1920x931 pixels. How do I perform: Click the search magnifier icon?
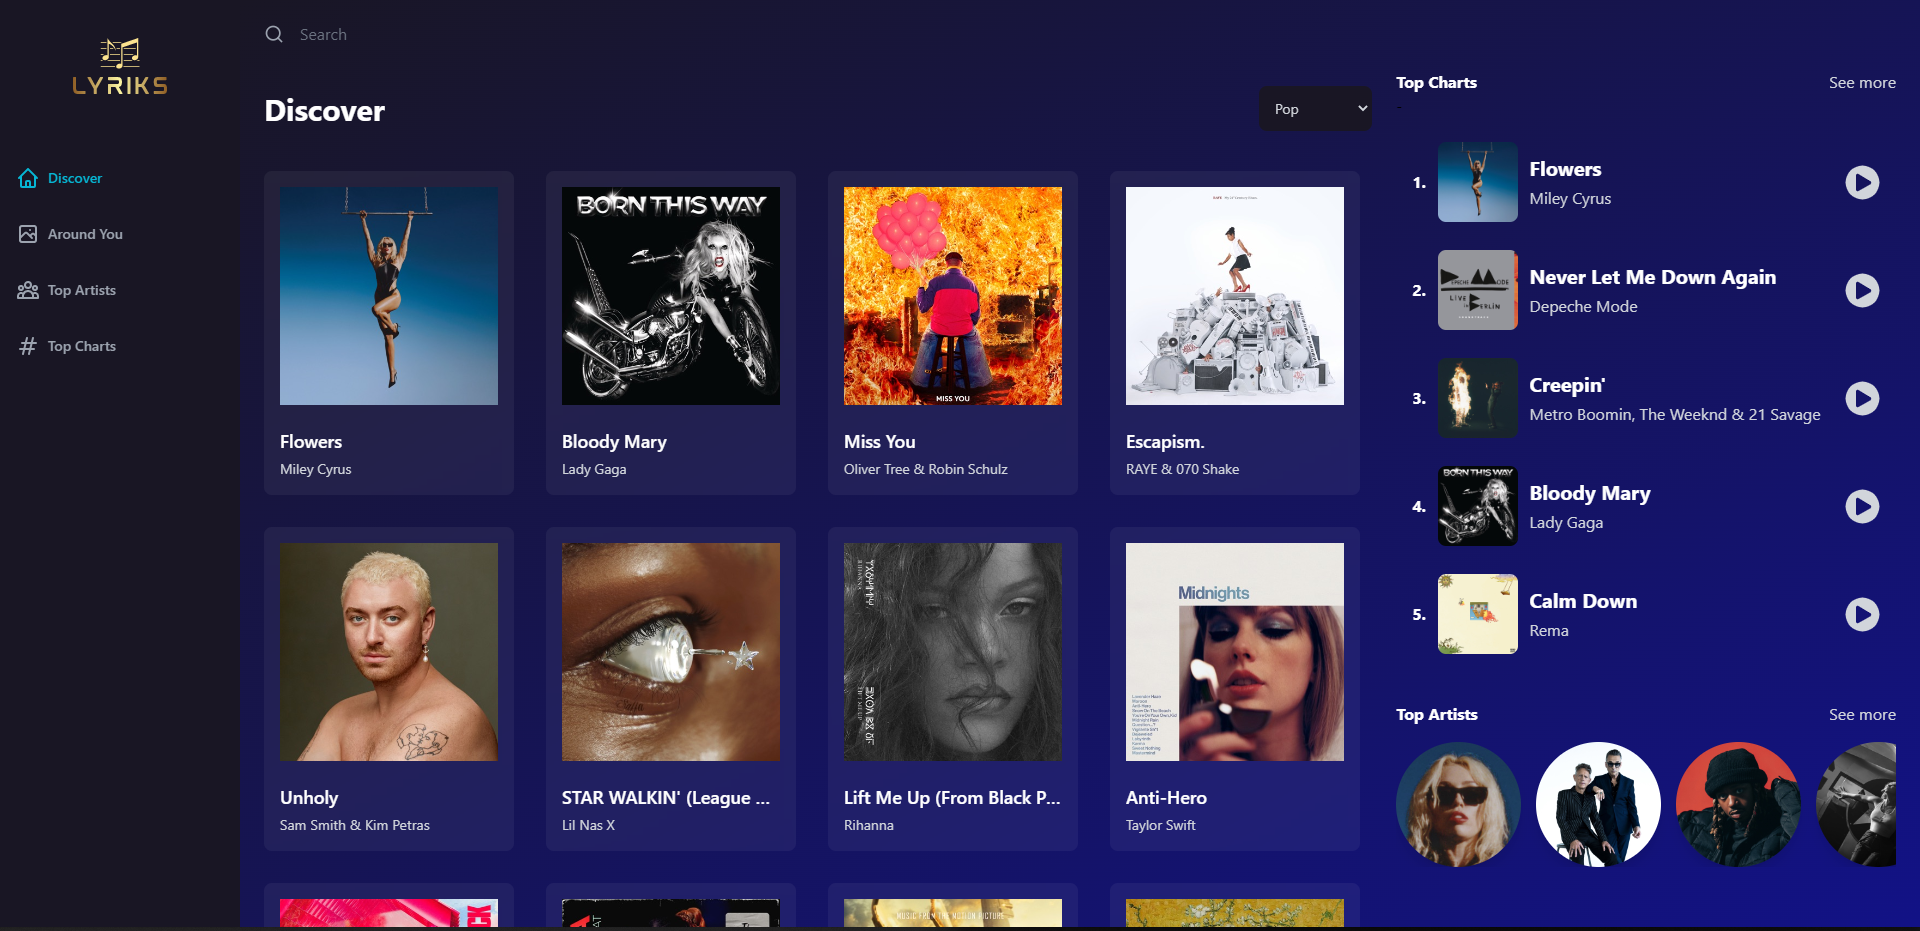click(274, 34)
